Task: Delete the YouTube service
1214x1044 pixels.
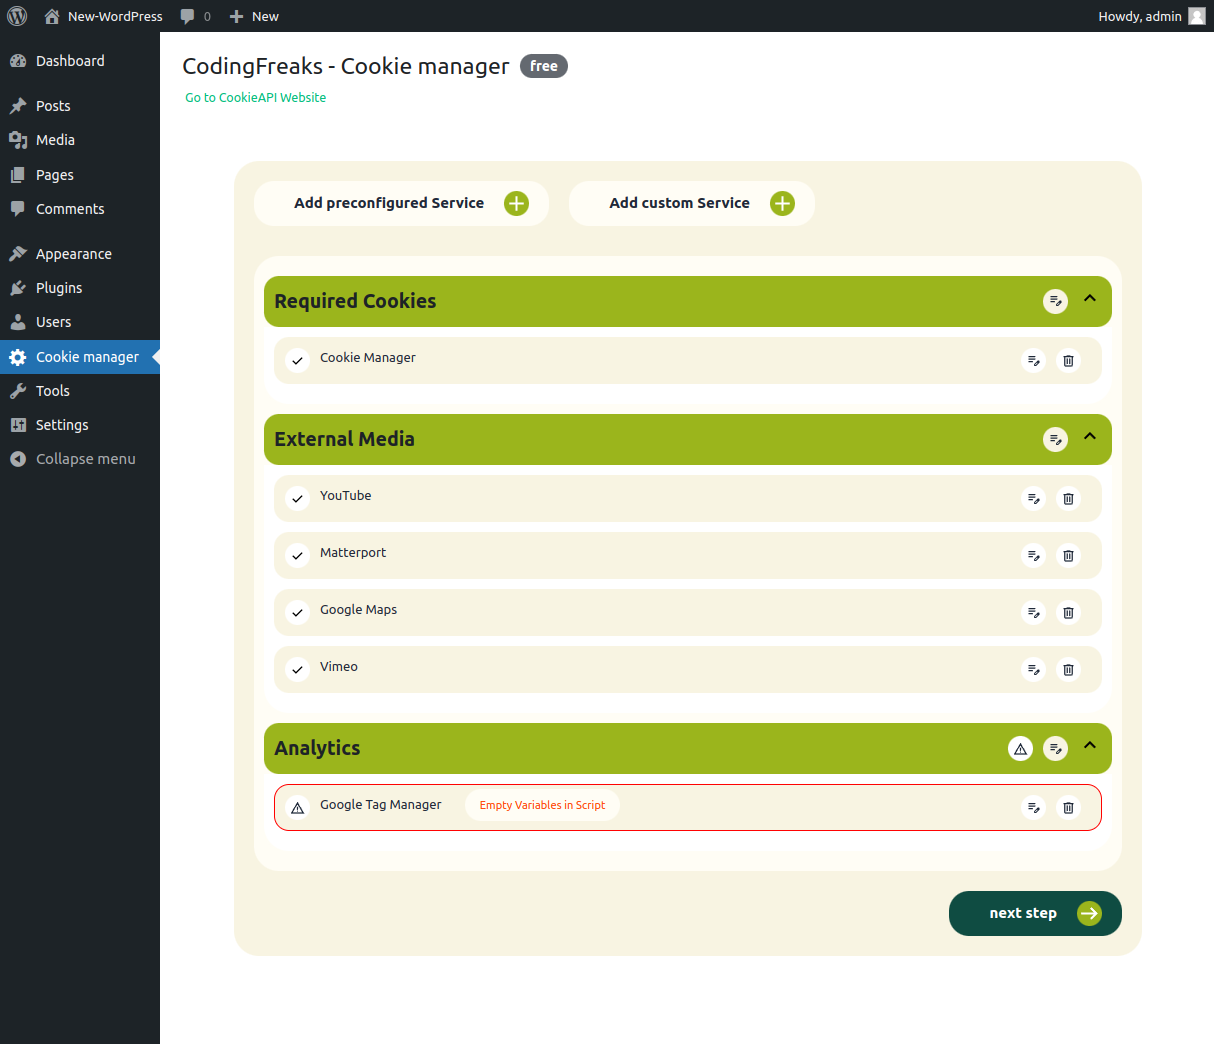Action: click(x=1068, y=499)
